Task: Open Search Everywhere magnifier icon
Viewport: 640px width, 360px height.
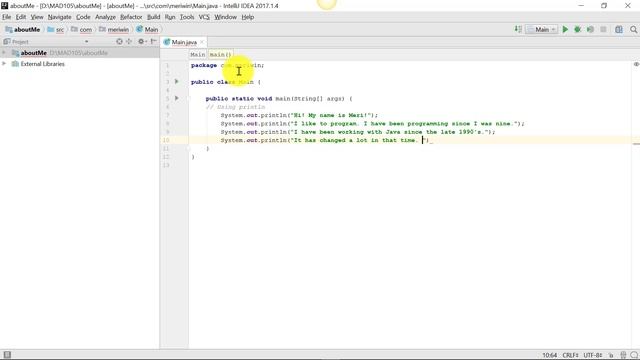Action: (x=633, y=29)
